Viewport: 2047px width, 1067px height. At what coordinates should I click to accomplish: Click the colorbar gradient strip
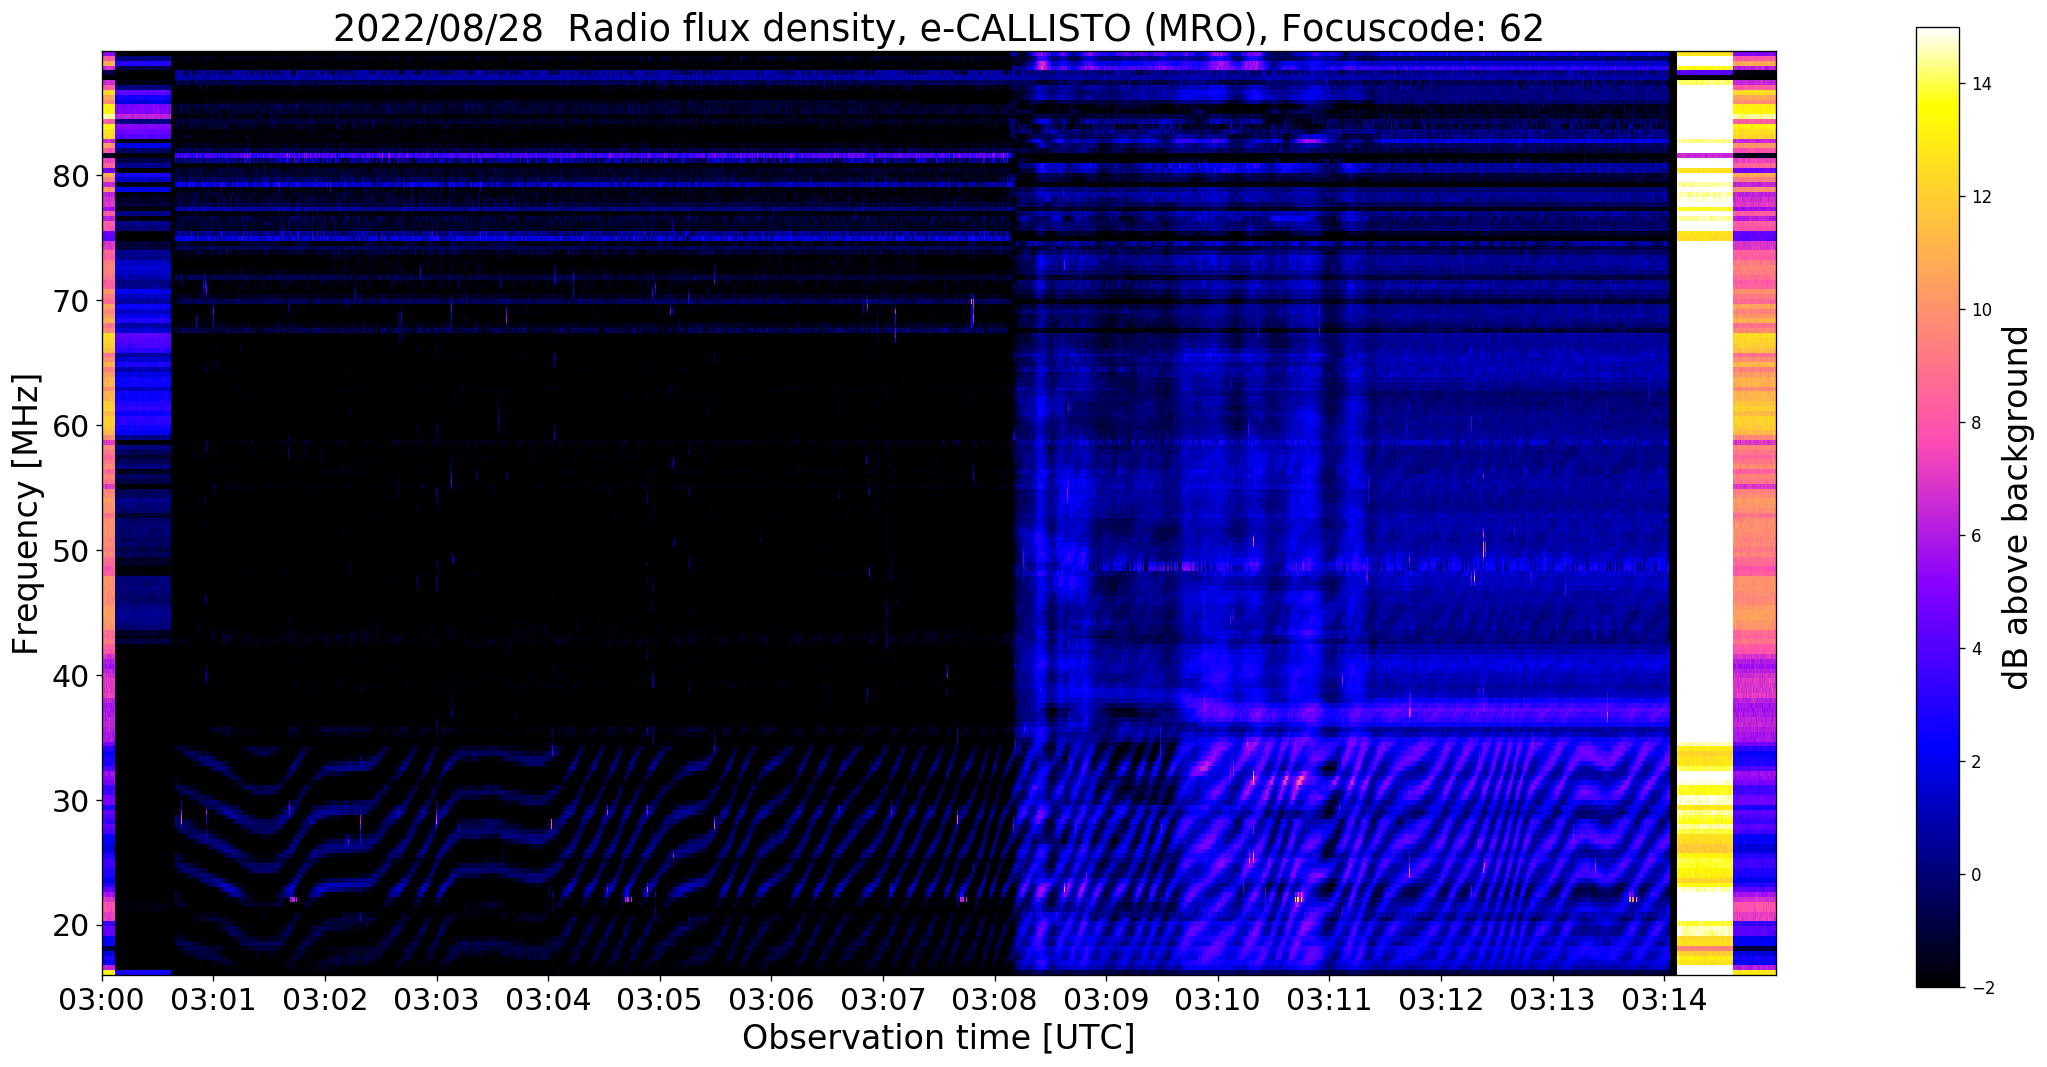(x=1937, y=507)
